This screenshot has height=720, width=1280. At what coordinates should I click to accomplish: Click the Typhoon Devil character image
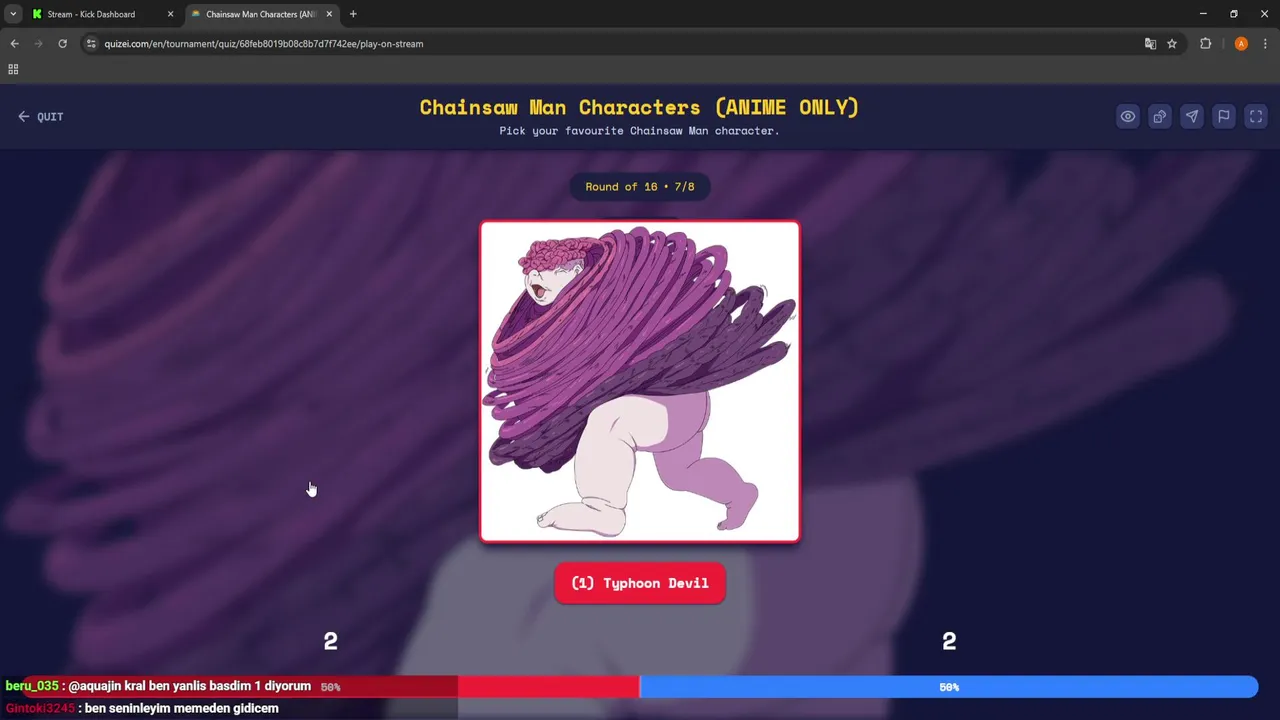point(640,381)
